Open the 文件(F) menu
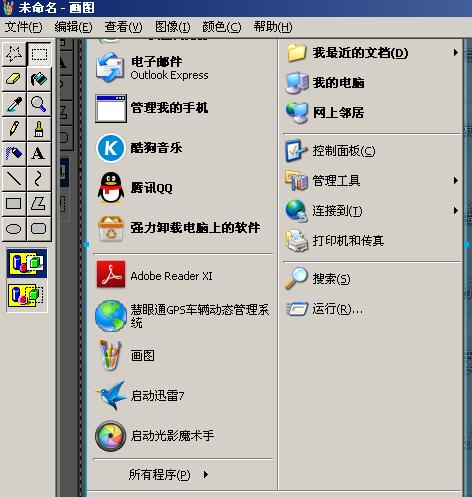Viewport: 472px width, 497px height. pyautogui.click(x=23, y=27)
